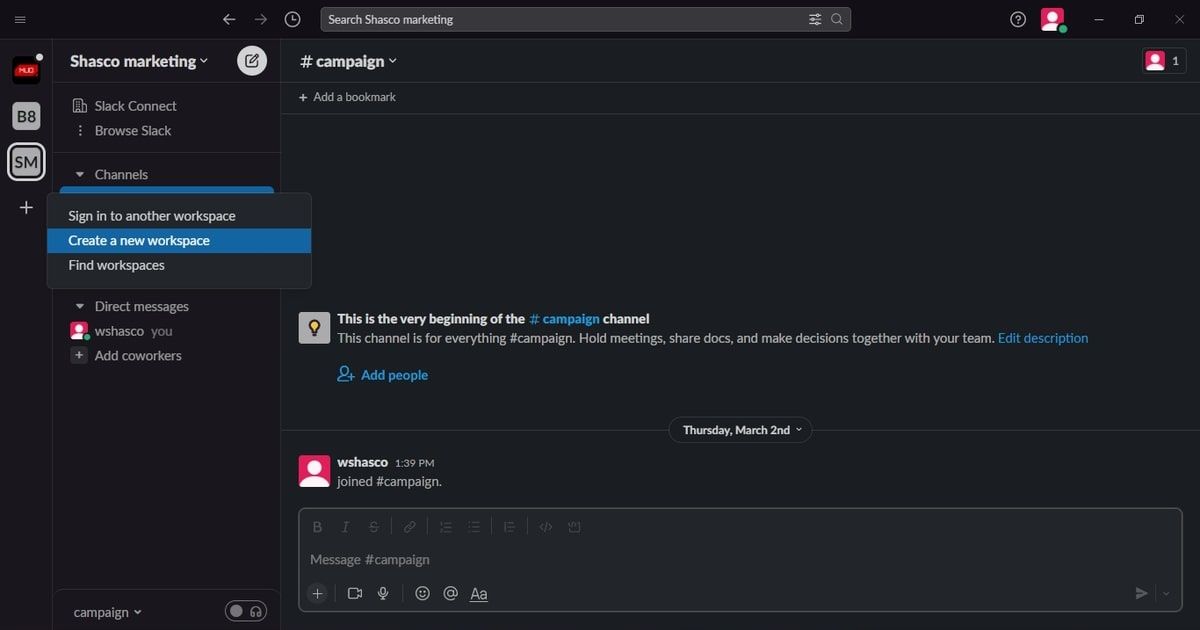Open help with the question mark icon
Viewport: 1200px width, 630px height.
point(1017,19)
